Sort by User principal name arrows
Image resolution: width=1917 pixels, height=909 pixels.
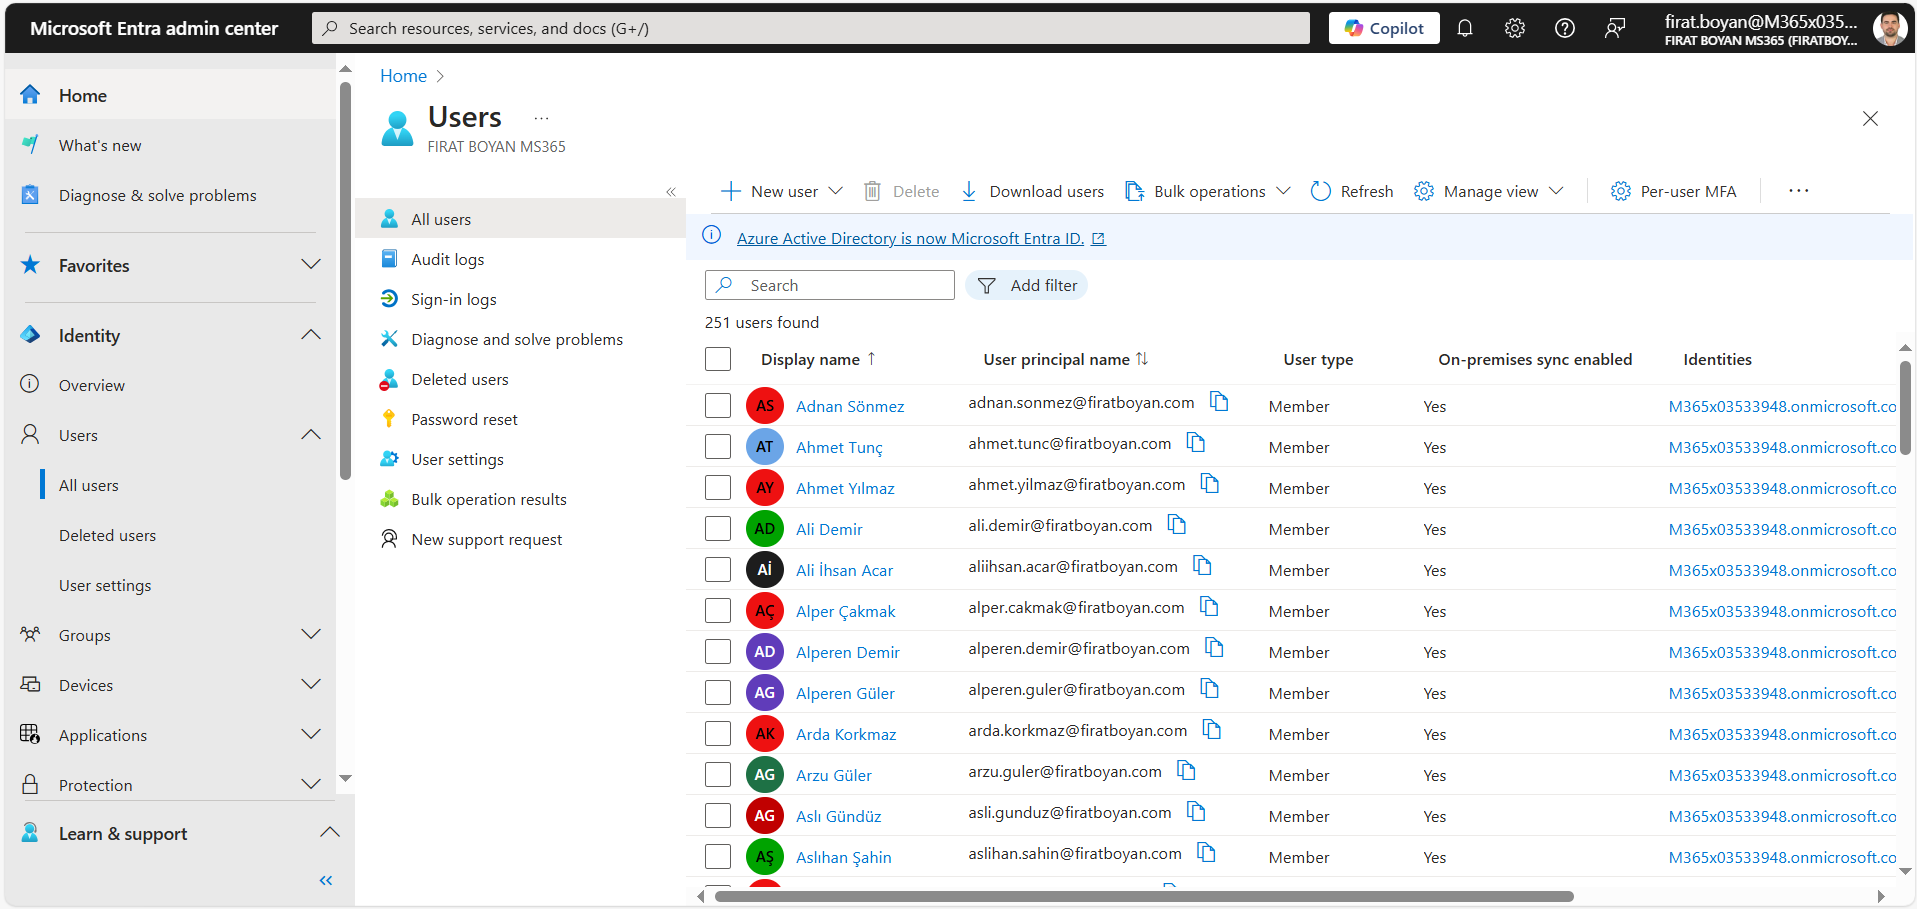(1142, 359)
